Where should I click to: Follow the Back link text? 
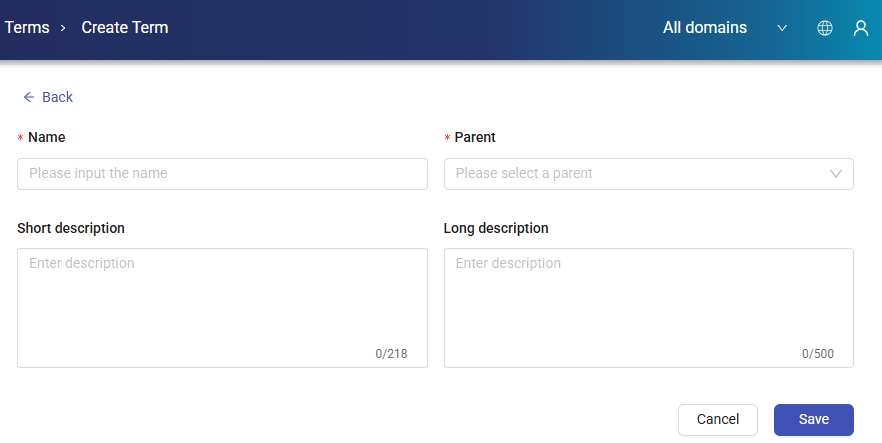57,97
